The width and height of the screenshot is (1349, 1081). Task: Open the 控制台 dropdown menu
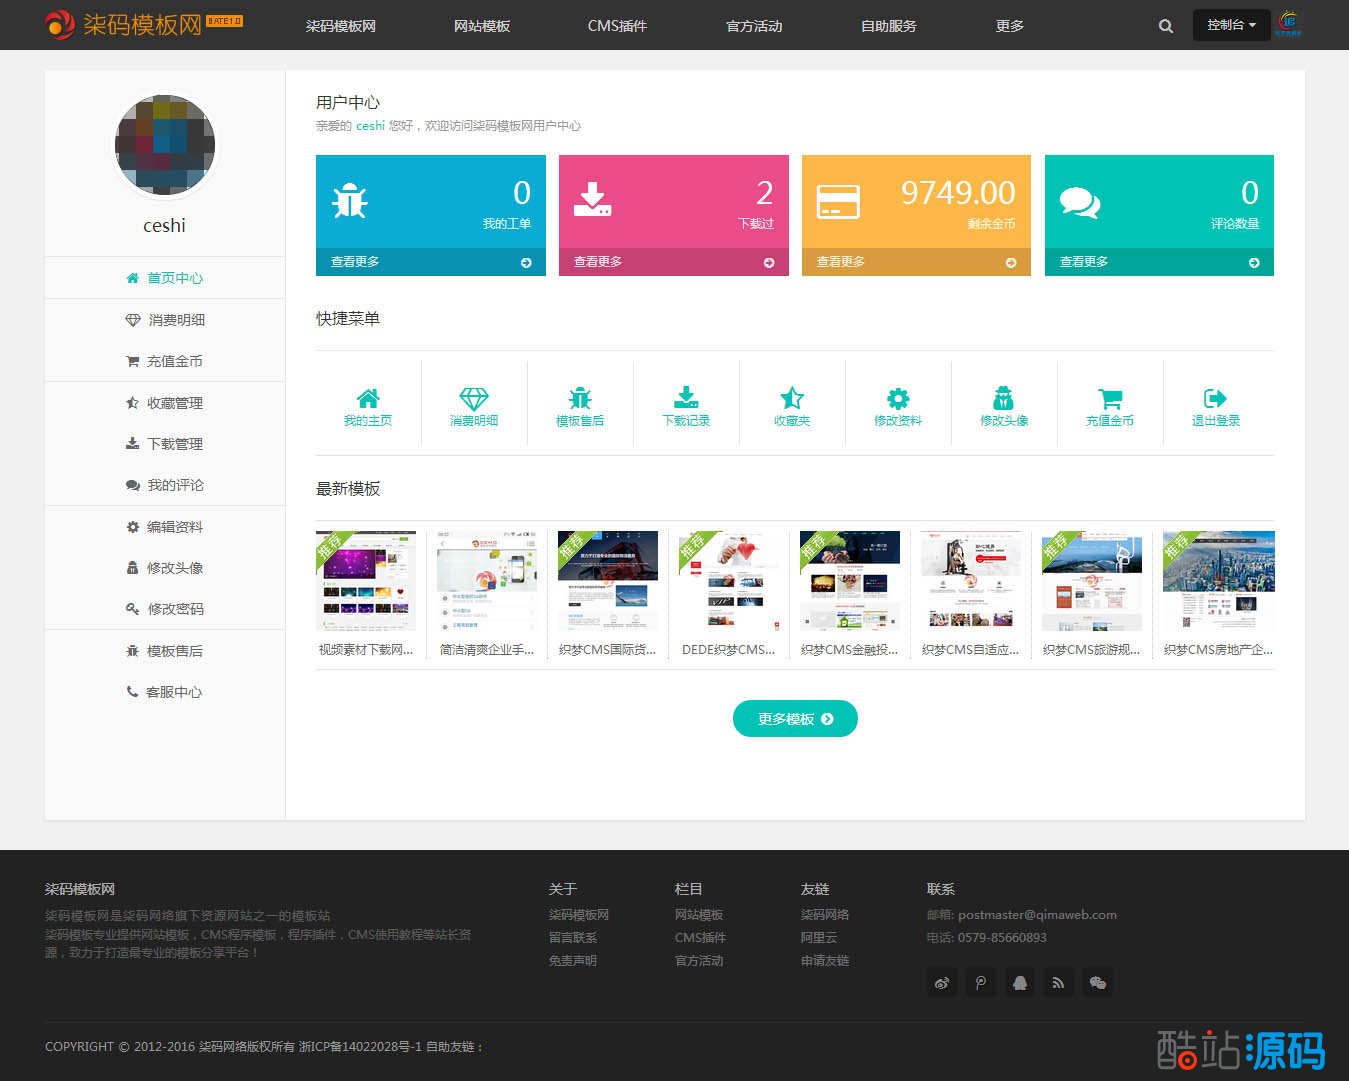click(x=1230, y=25)
